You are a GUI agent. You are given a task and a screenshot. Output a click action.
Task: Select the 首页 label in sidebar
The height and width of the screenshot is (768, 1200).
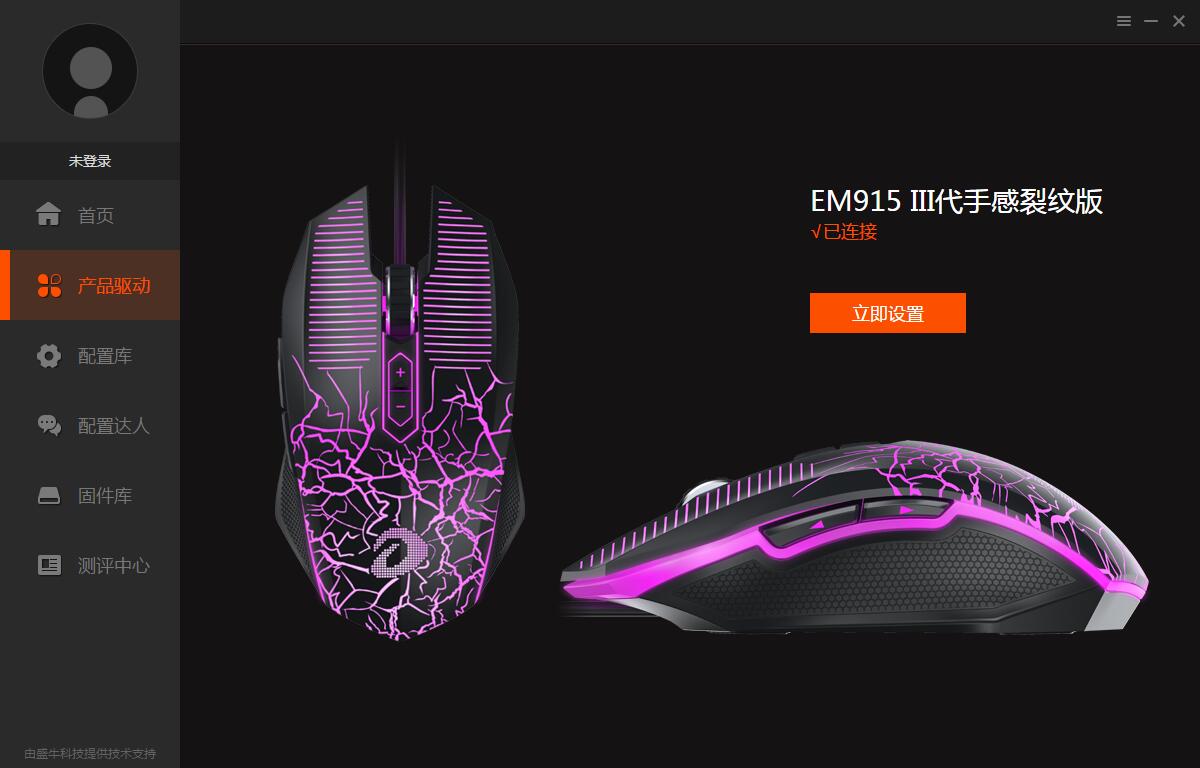coord(96,215)
